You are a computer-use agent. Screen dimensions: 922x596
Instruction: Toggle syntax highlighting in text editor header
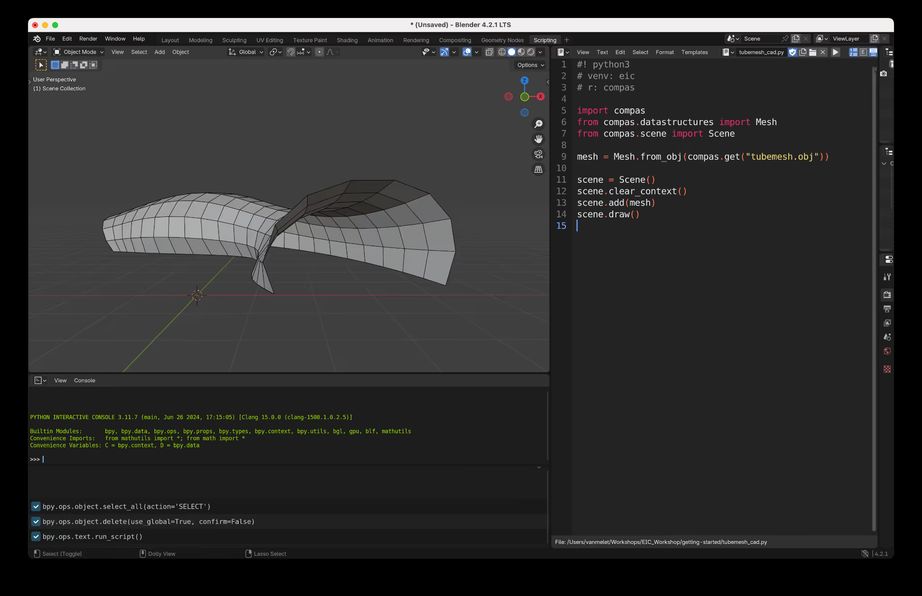[873, 52]
